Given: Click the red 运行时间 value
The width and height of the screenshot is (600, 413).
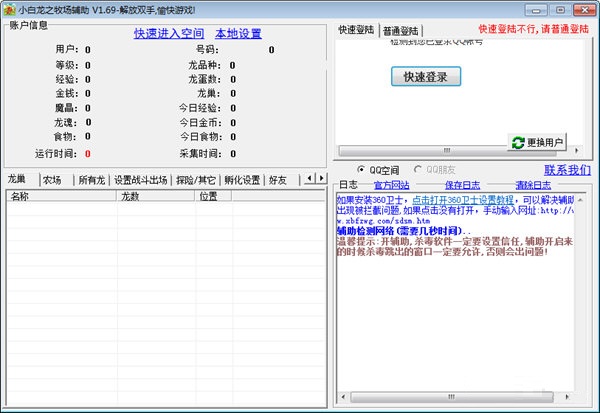Looking at the screenshot, I should pyautogui.click(x=88, y=154).
